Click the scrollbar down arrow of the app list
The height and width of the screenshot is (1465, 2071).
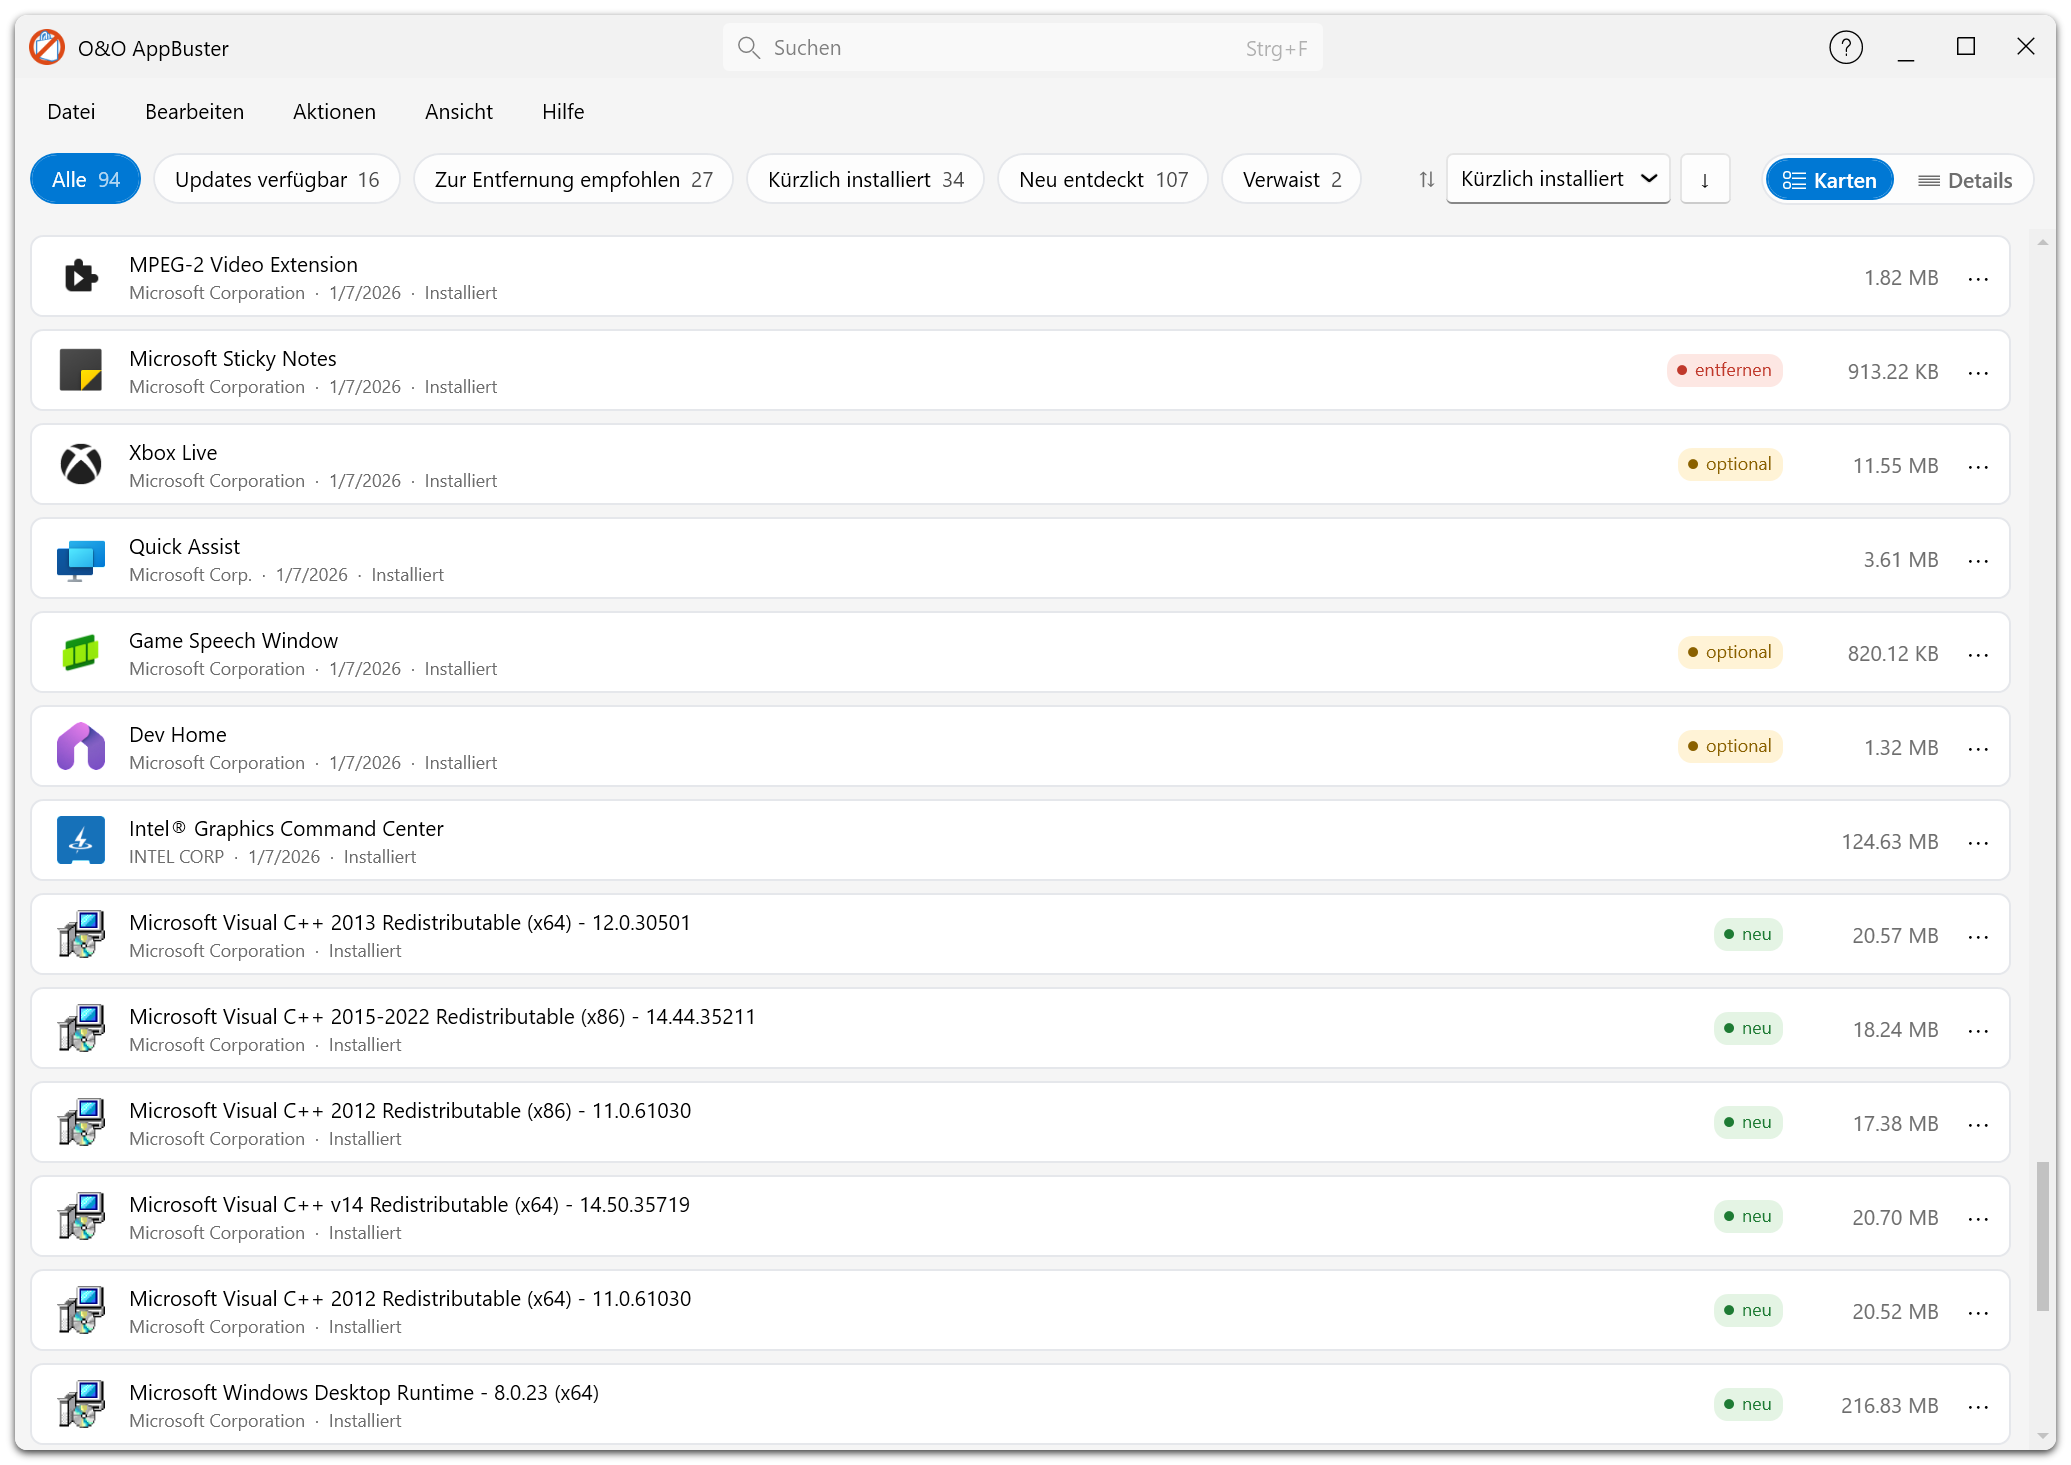[x=2043, y=1437]
